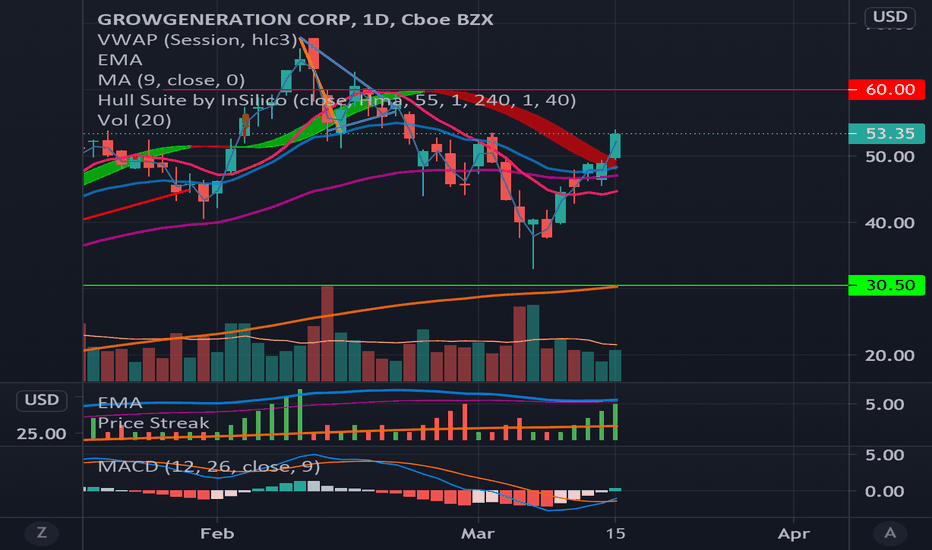Click the 40.00 price axis label

[x=890, y=223]
